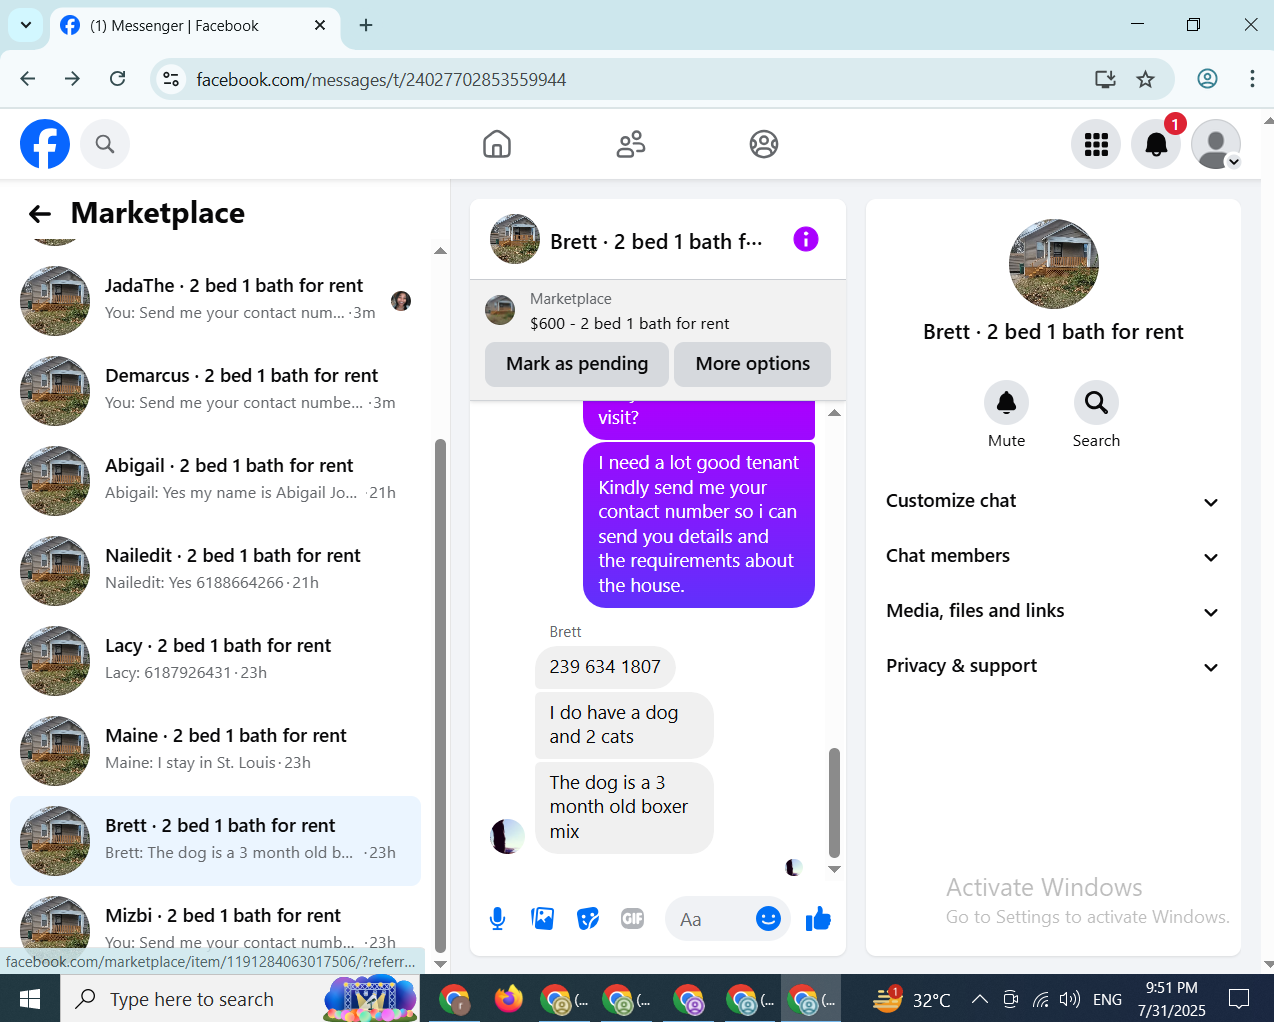Expand the Customize chat section
Viewport: 1274px width, 1022px height.
[1053, 501]
